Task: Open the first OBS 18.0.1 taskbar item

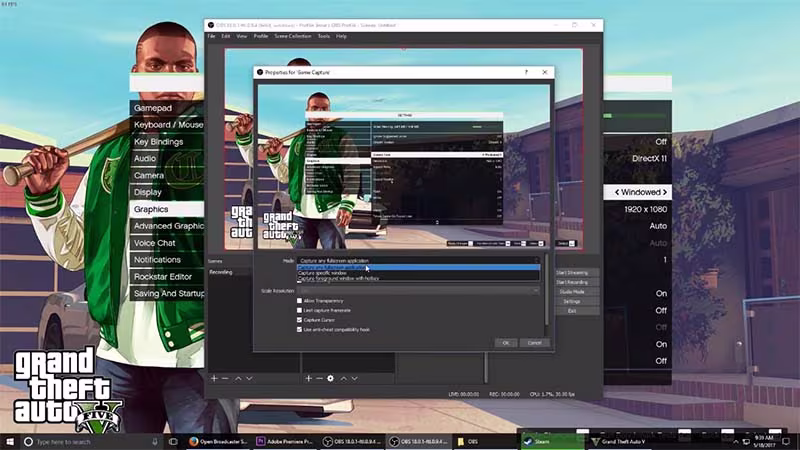Action: click(x=352, y=441)
